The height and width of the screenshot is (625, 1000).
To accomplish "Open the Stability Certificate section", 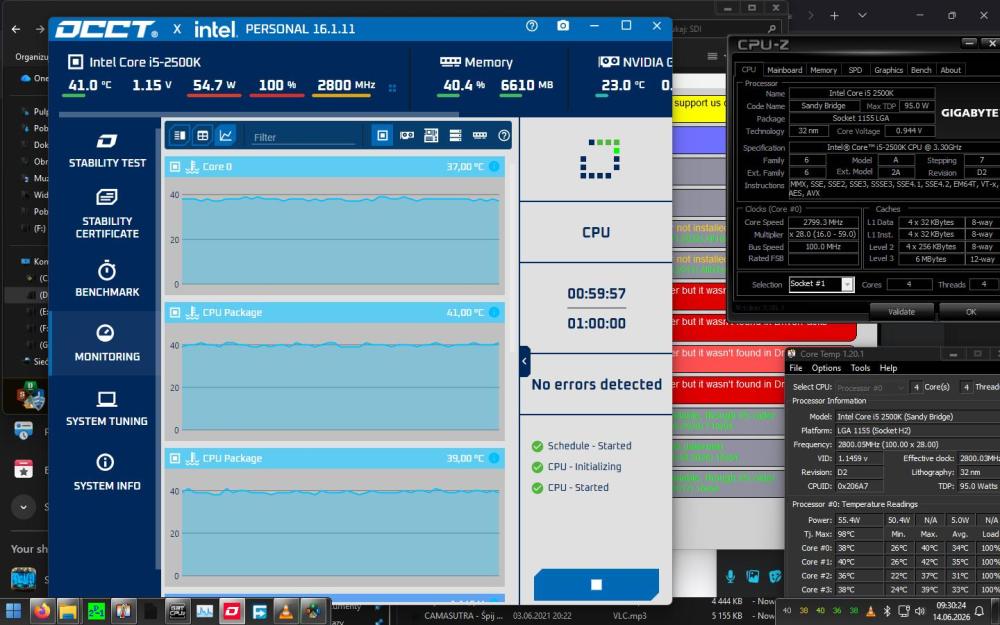I will [x=107, y=214].
